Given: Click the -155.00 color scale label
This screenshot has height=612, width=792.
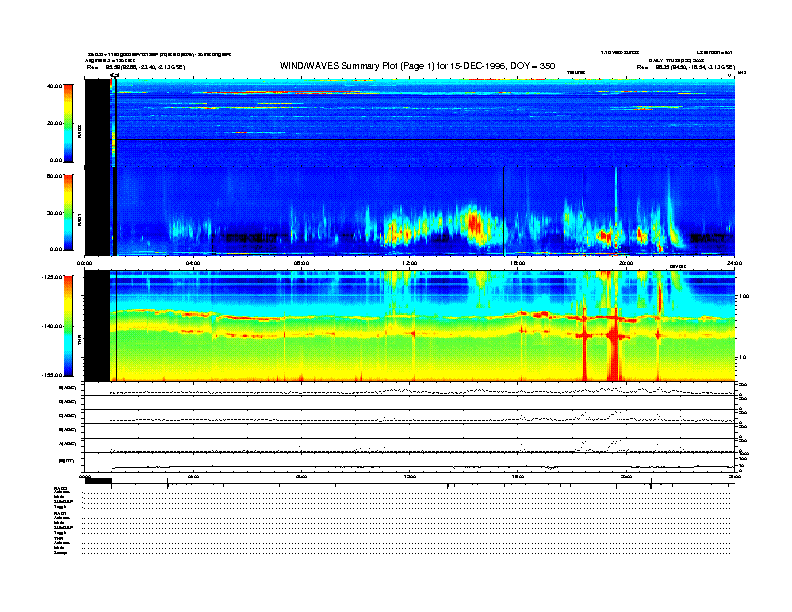Looking at the screenshot, I should (x=52, y=375).
